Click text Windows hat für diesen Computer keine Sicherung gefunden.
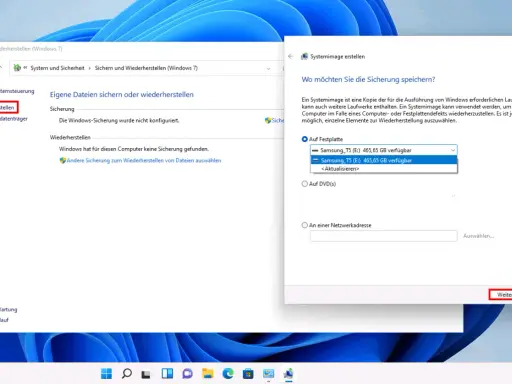Viewport: 512px width, 384px height. pos(134,149)
